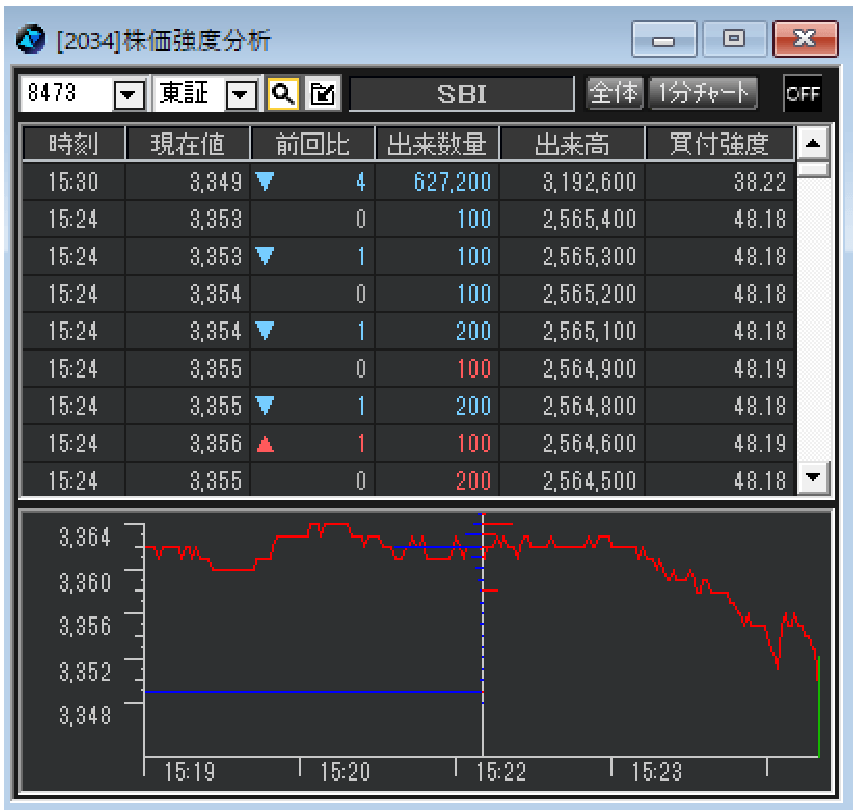Click the 全体 button
This screenshot has width=854, height=810.
[614, 93]
